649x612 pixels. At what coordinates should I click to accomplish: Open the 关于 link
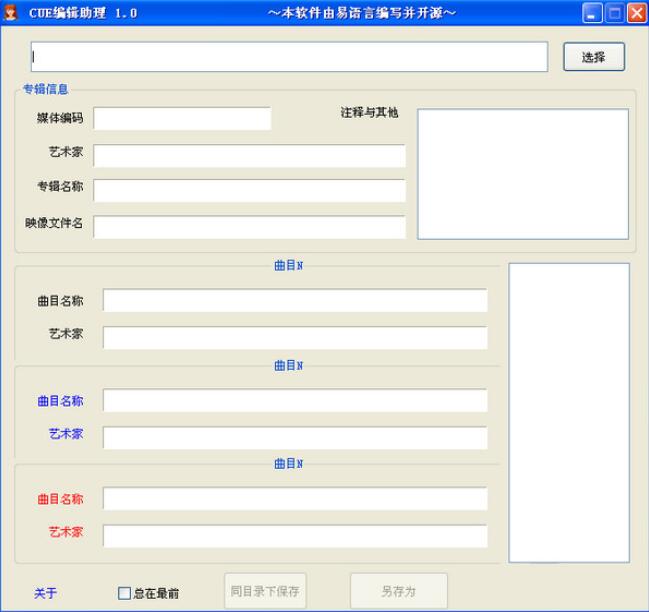point(46,593)
